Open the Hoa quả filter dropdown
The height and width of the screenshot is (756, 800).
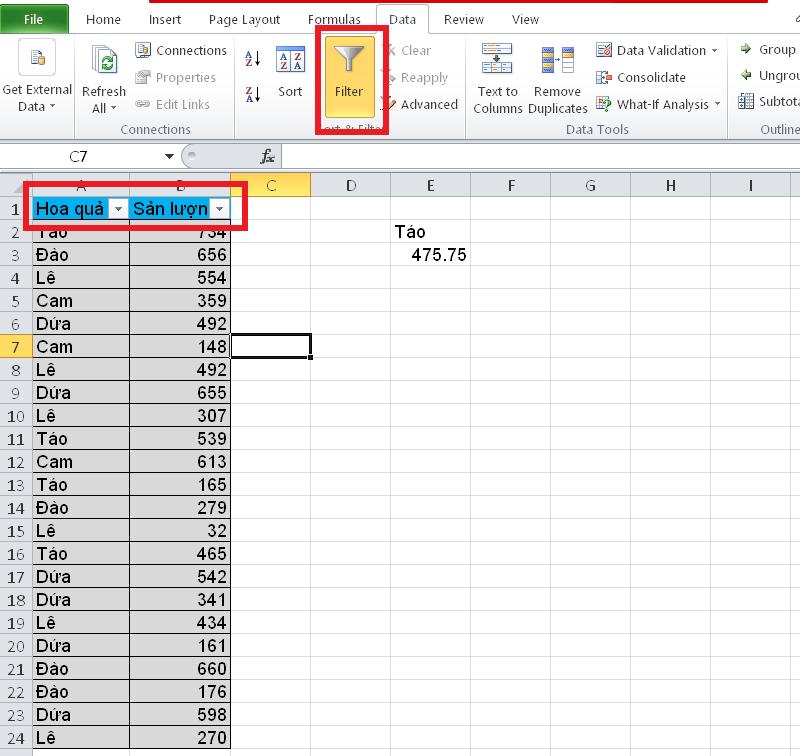[117, 209]
